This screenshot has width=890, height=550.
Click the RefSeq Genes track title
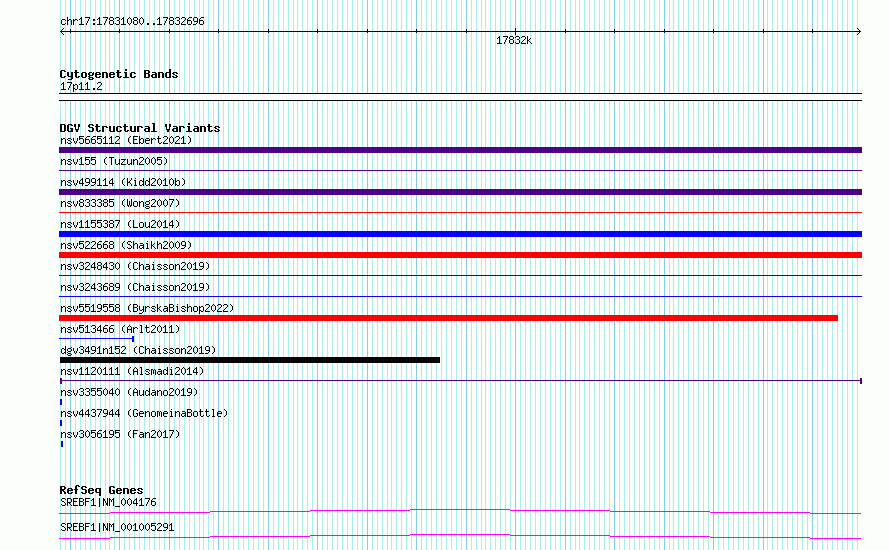point(101,490)
